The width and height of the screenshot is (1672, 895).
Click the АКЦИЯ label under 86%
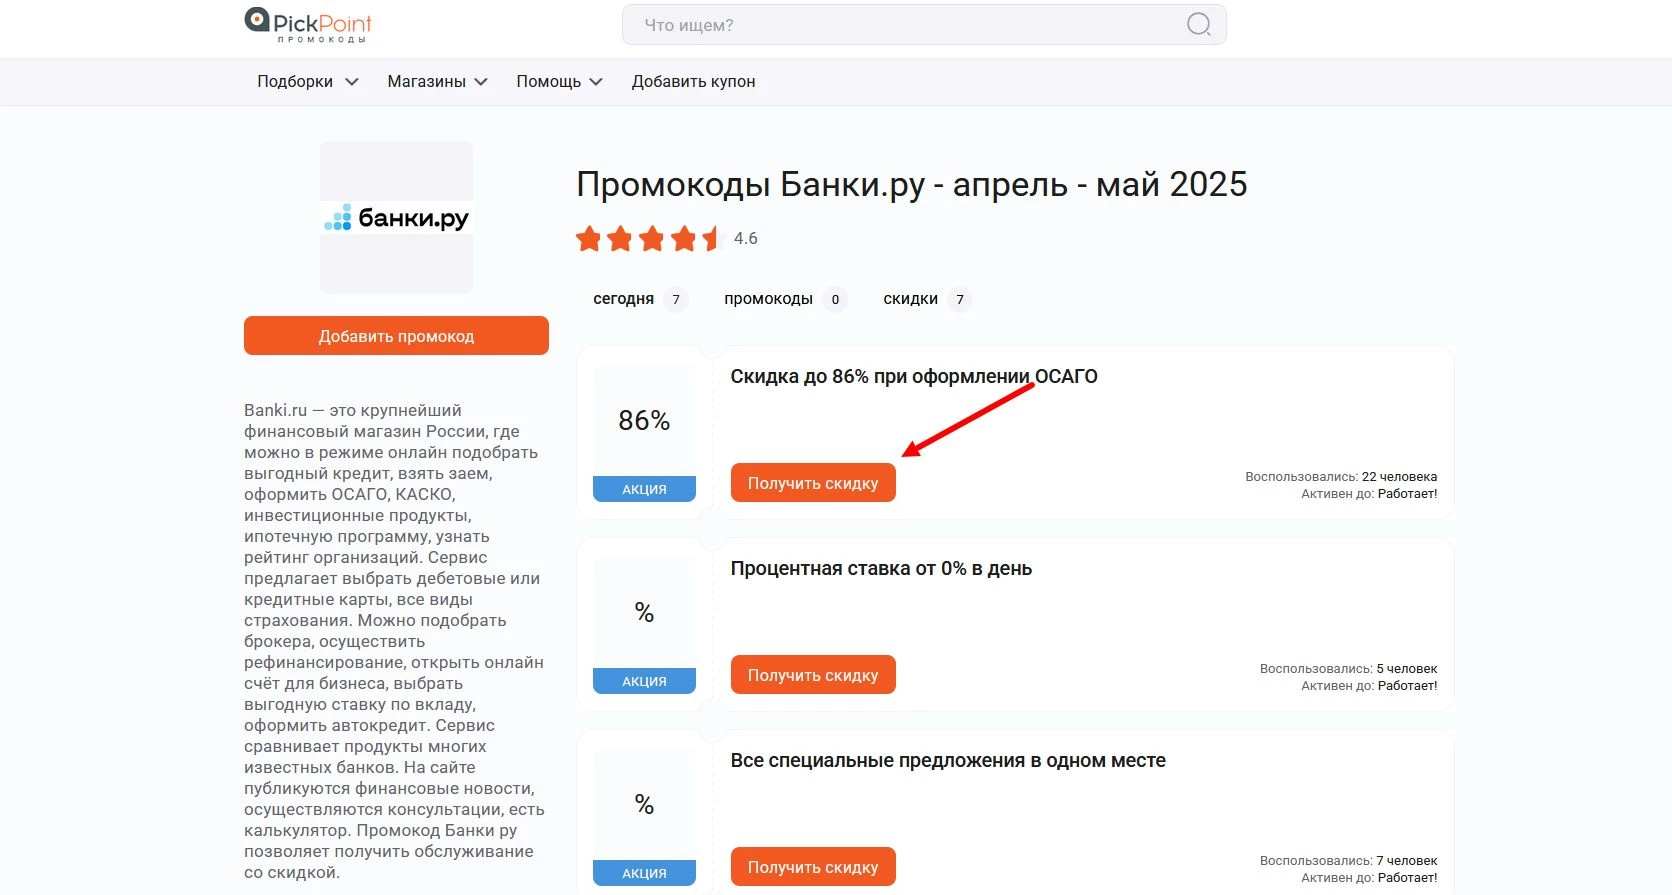coord(644,489)
